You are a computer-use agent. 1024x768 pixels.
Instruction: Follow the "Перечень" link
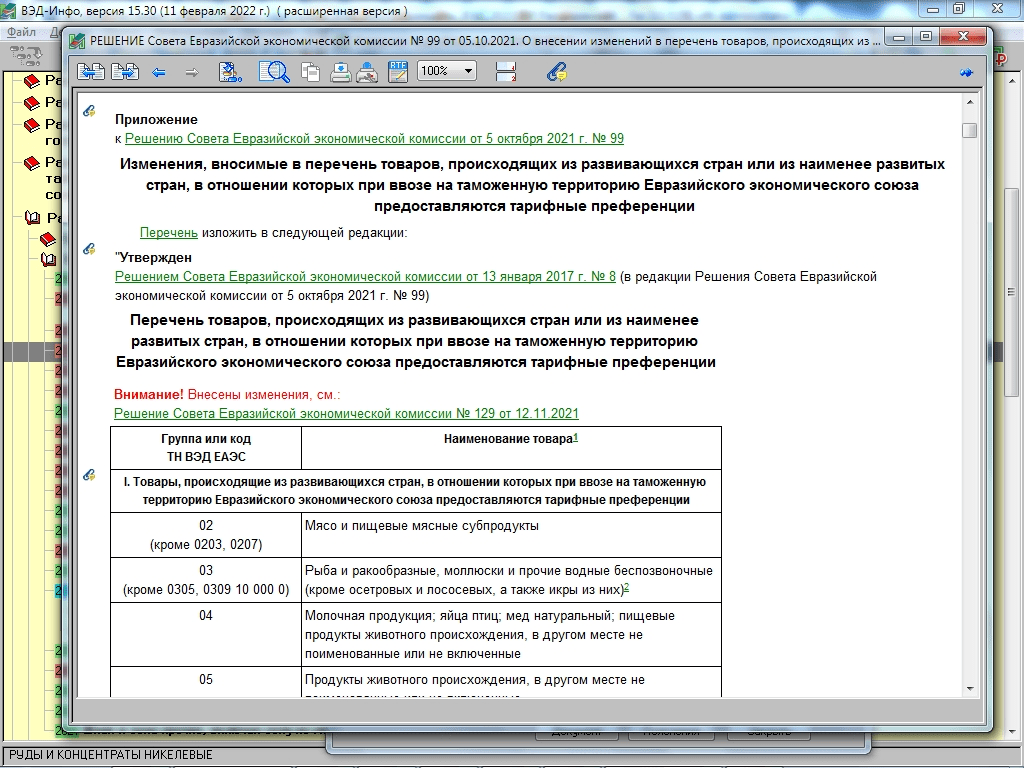(x=168, y=232)
